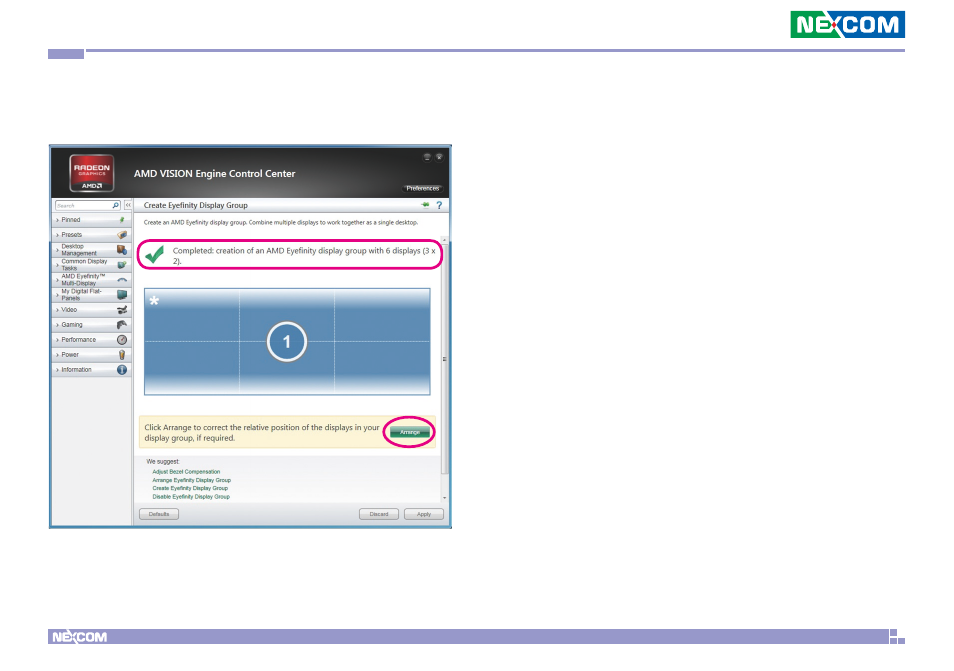Click the Arrange button
954x671 pixels.
click(x=409, y=432)
